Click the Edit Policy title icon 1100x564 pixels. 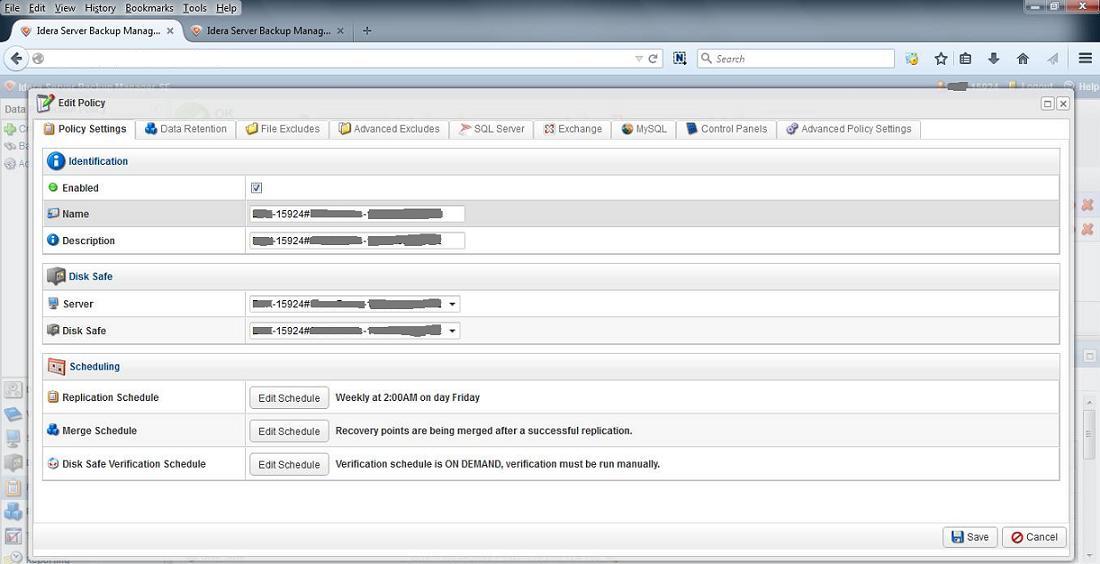click(x=45, y=103)
